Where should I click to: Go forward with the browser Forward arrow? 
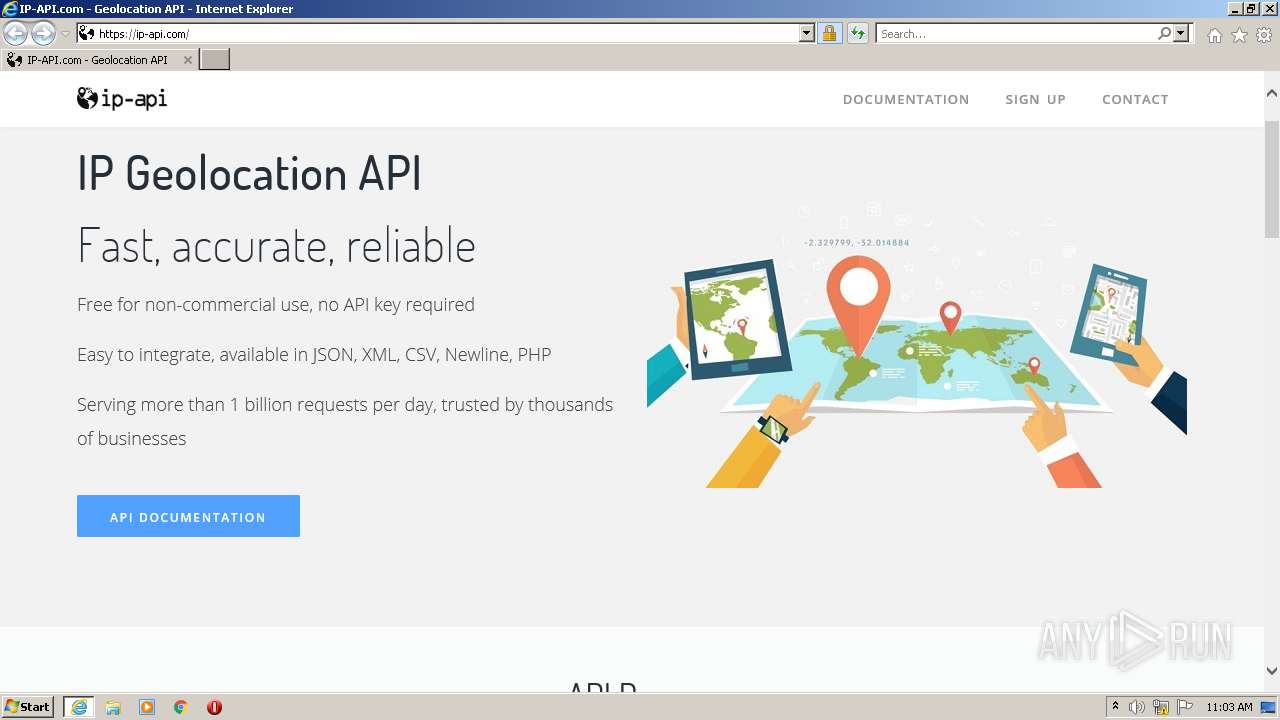coord(43,33)
